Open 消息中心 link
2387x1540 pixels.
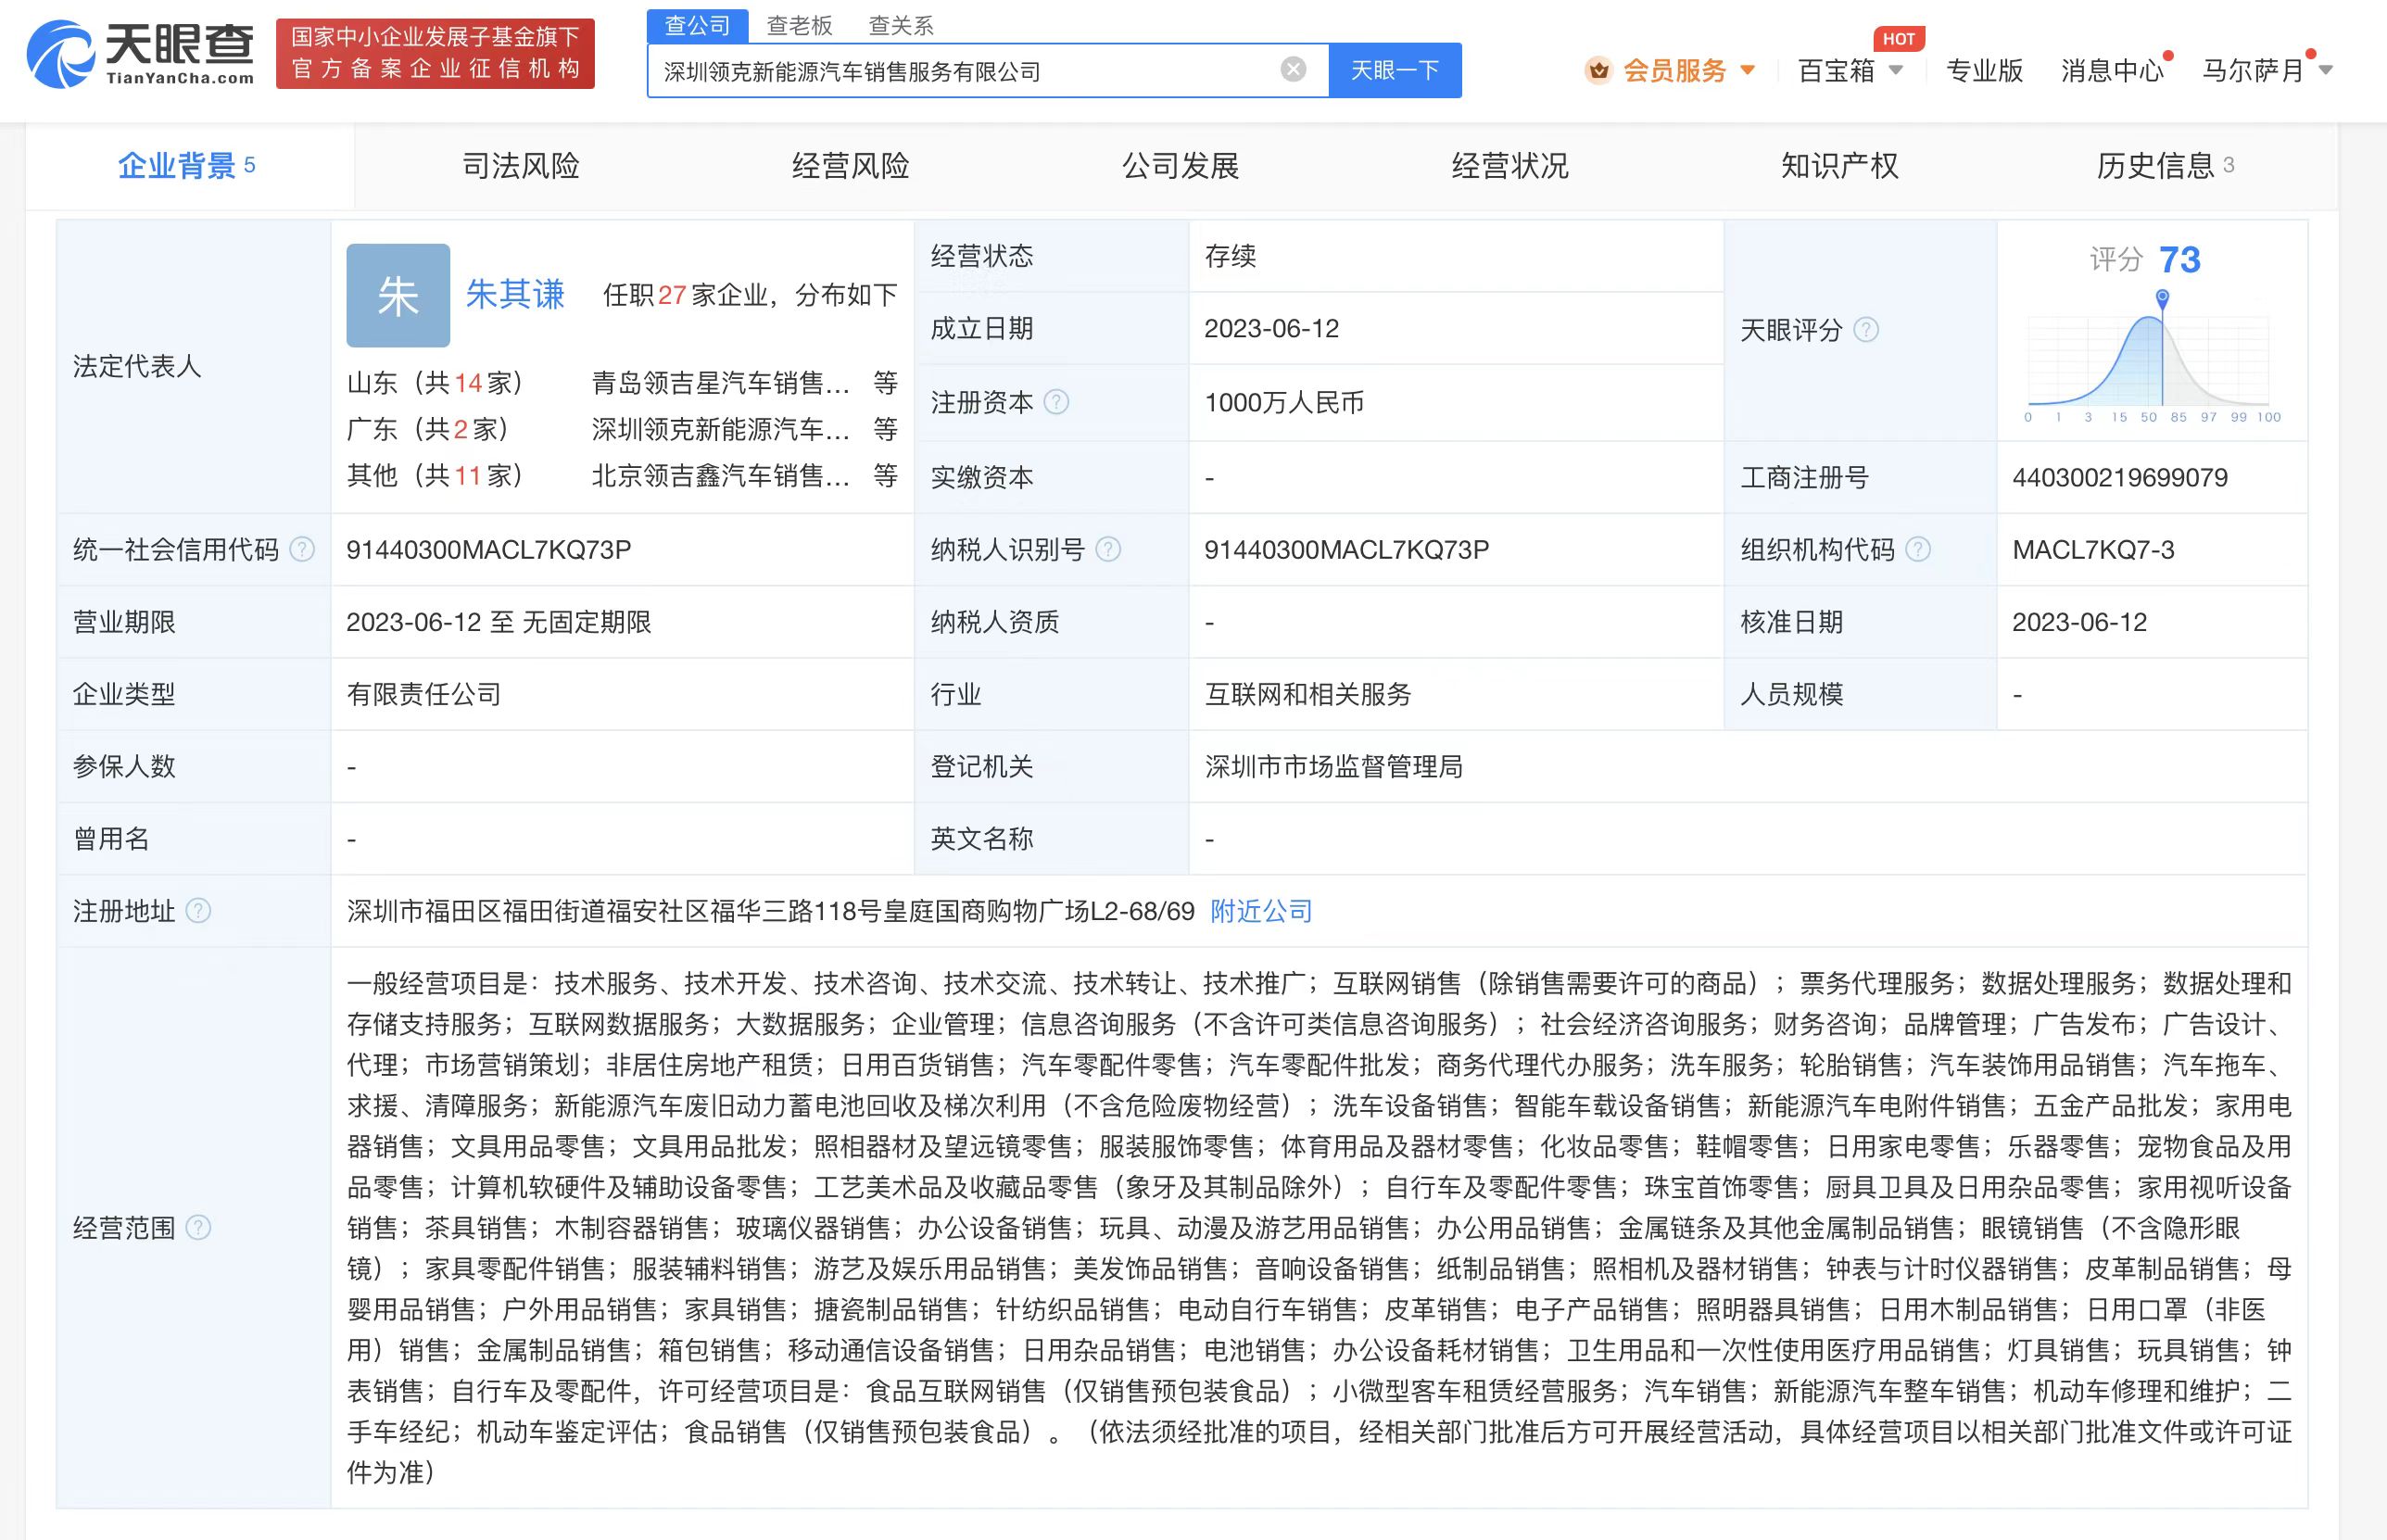[x=2112, y=70]
